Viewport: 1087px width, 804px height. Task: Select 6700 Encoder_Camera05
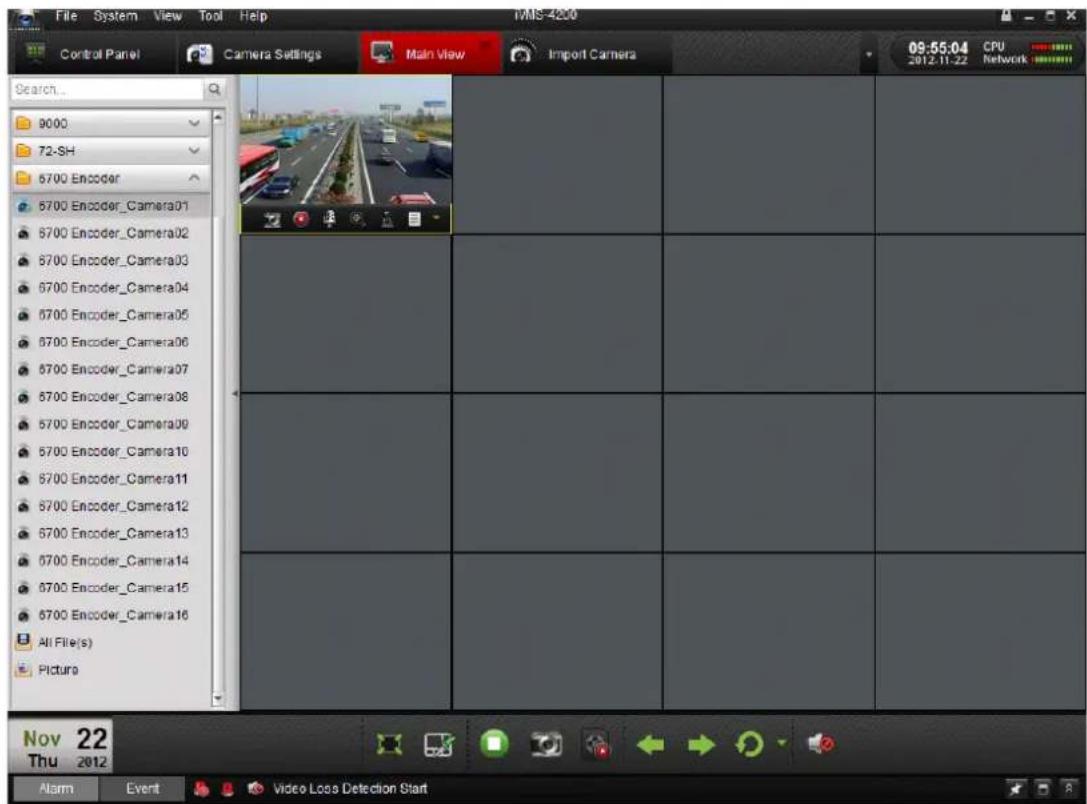coord(111,315)
